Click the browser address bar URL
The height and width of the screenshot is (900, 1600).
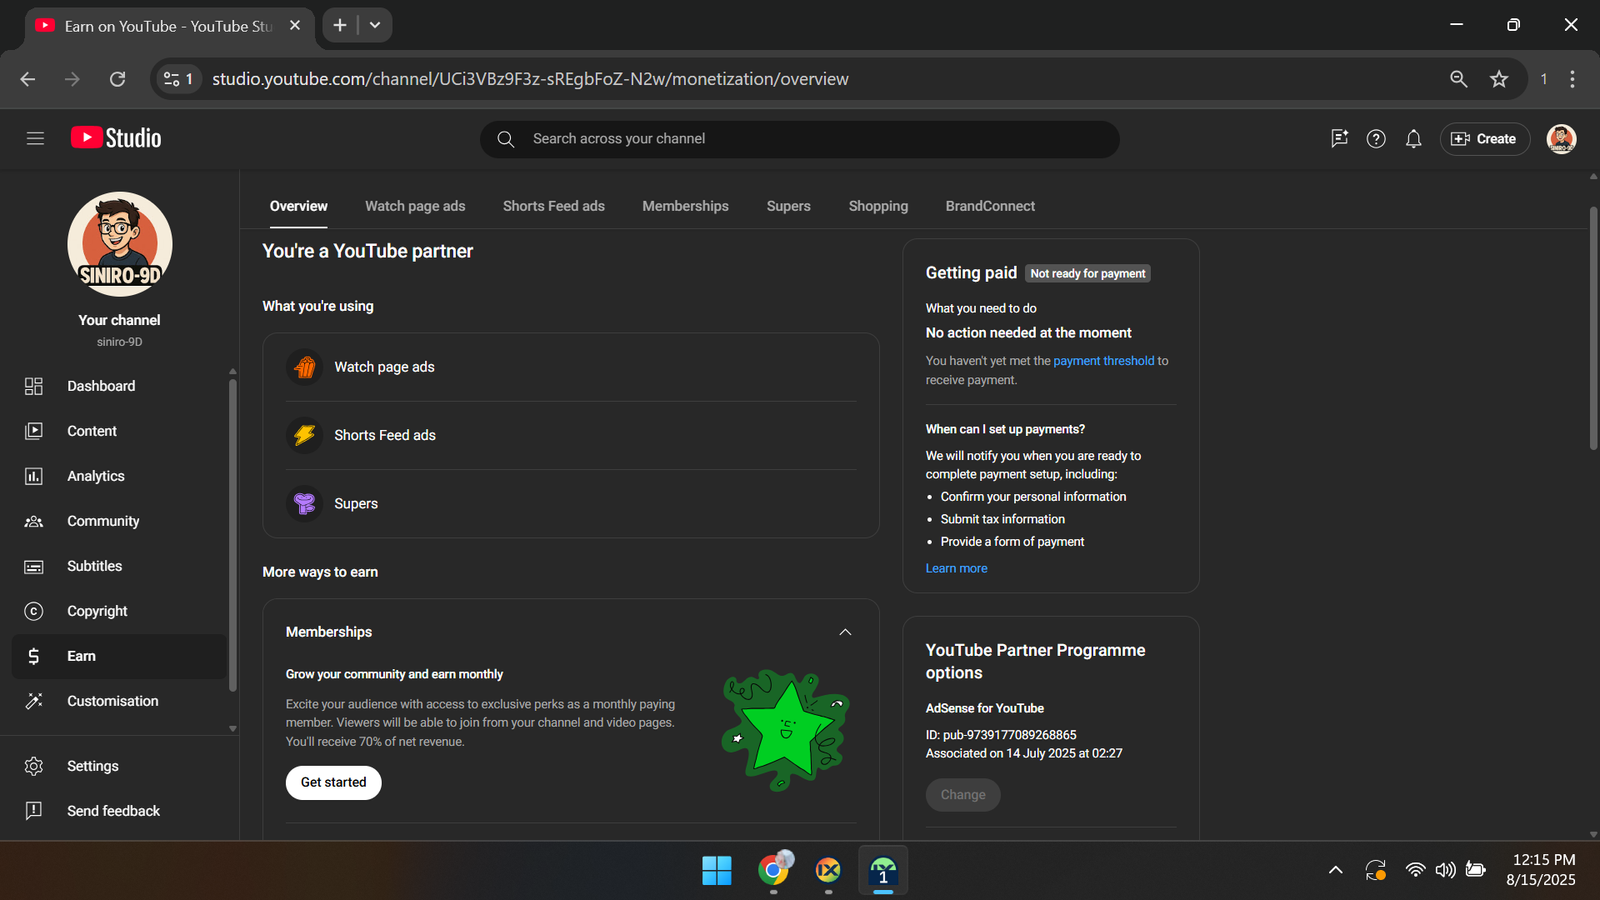click(530, 79)
